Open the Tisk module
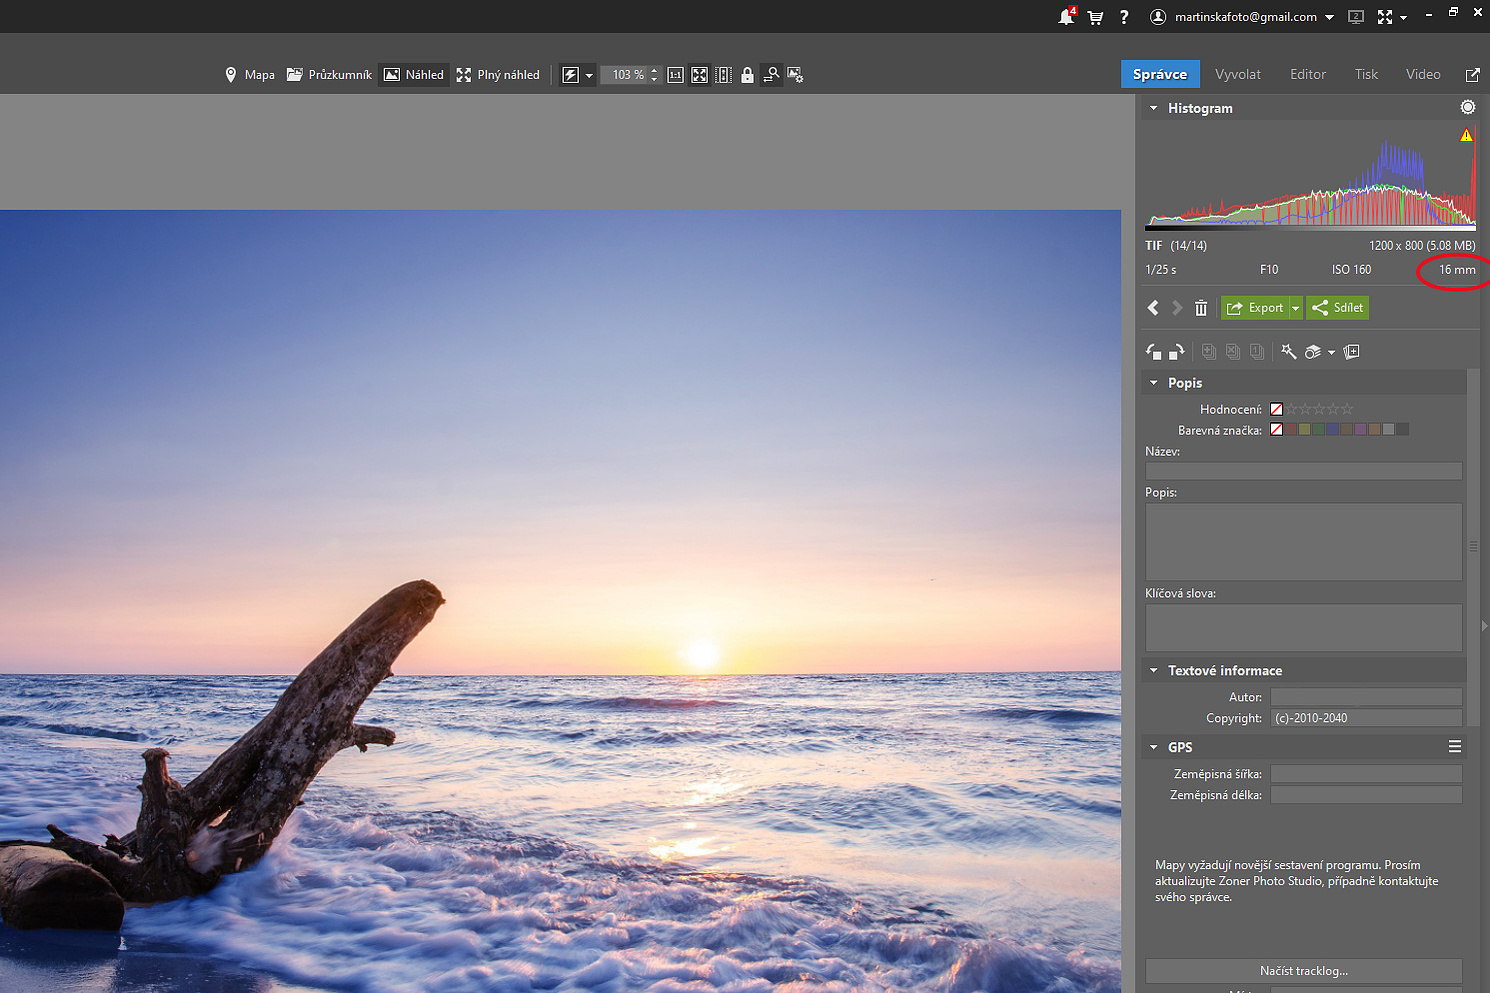 pyautogui.click(x=1366, y=74)
